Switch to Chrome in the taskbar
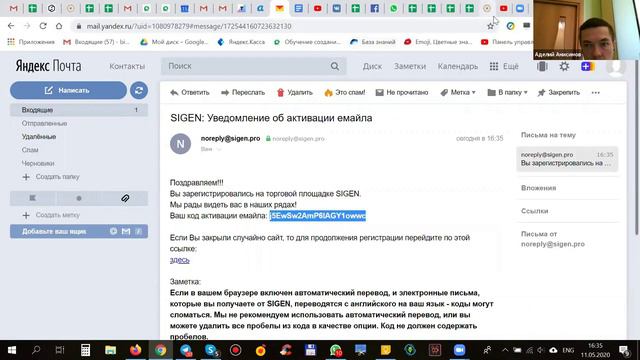 (160, 350)
